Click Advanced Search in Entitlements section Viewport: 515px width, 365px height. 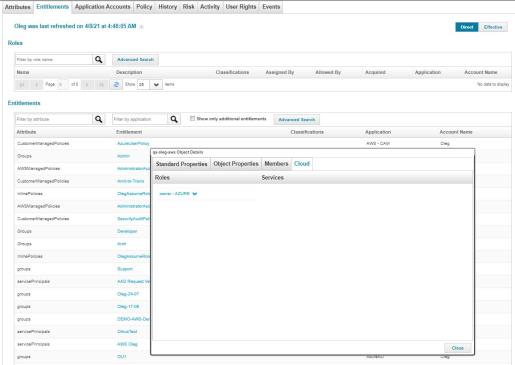[x=297, y=120]
